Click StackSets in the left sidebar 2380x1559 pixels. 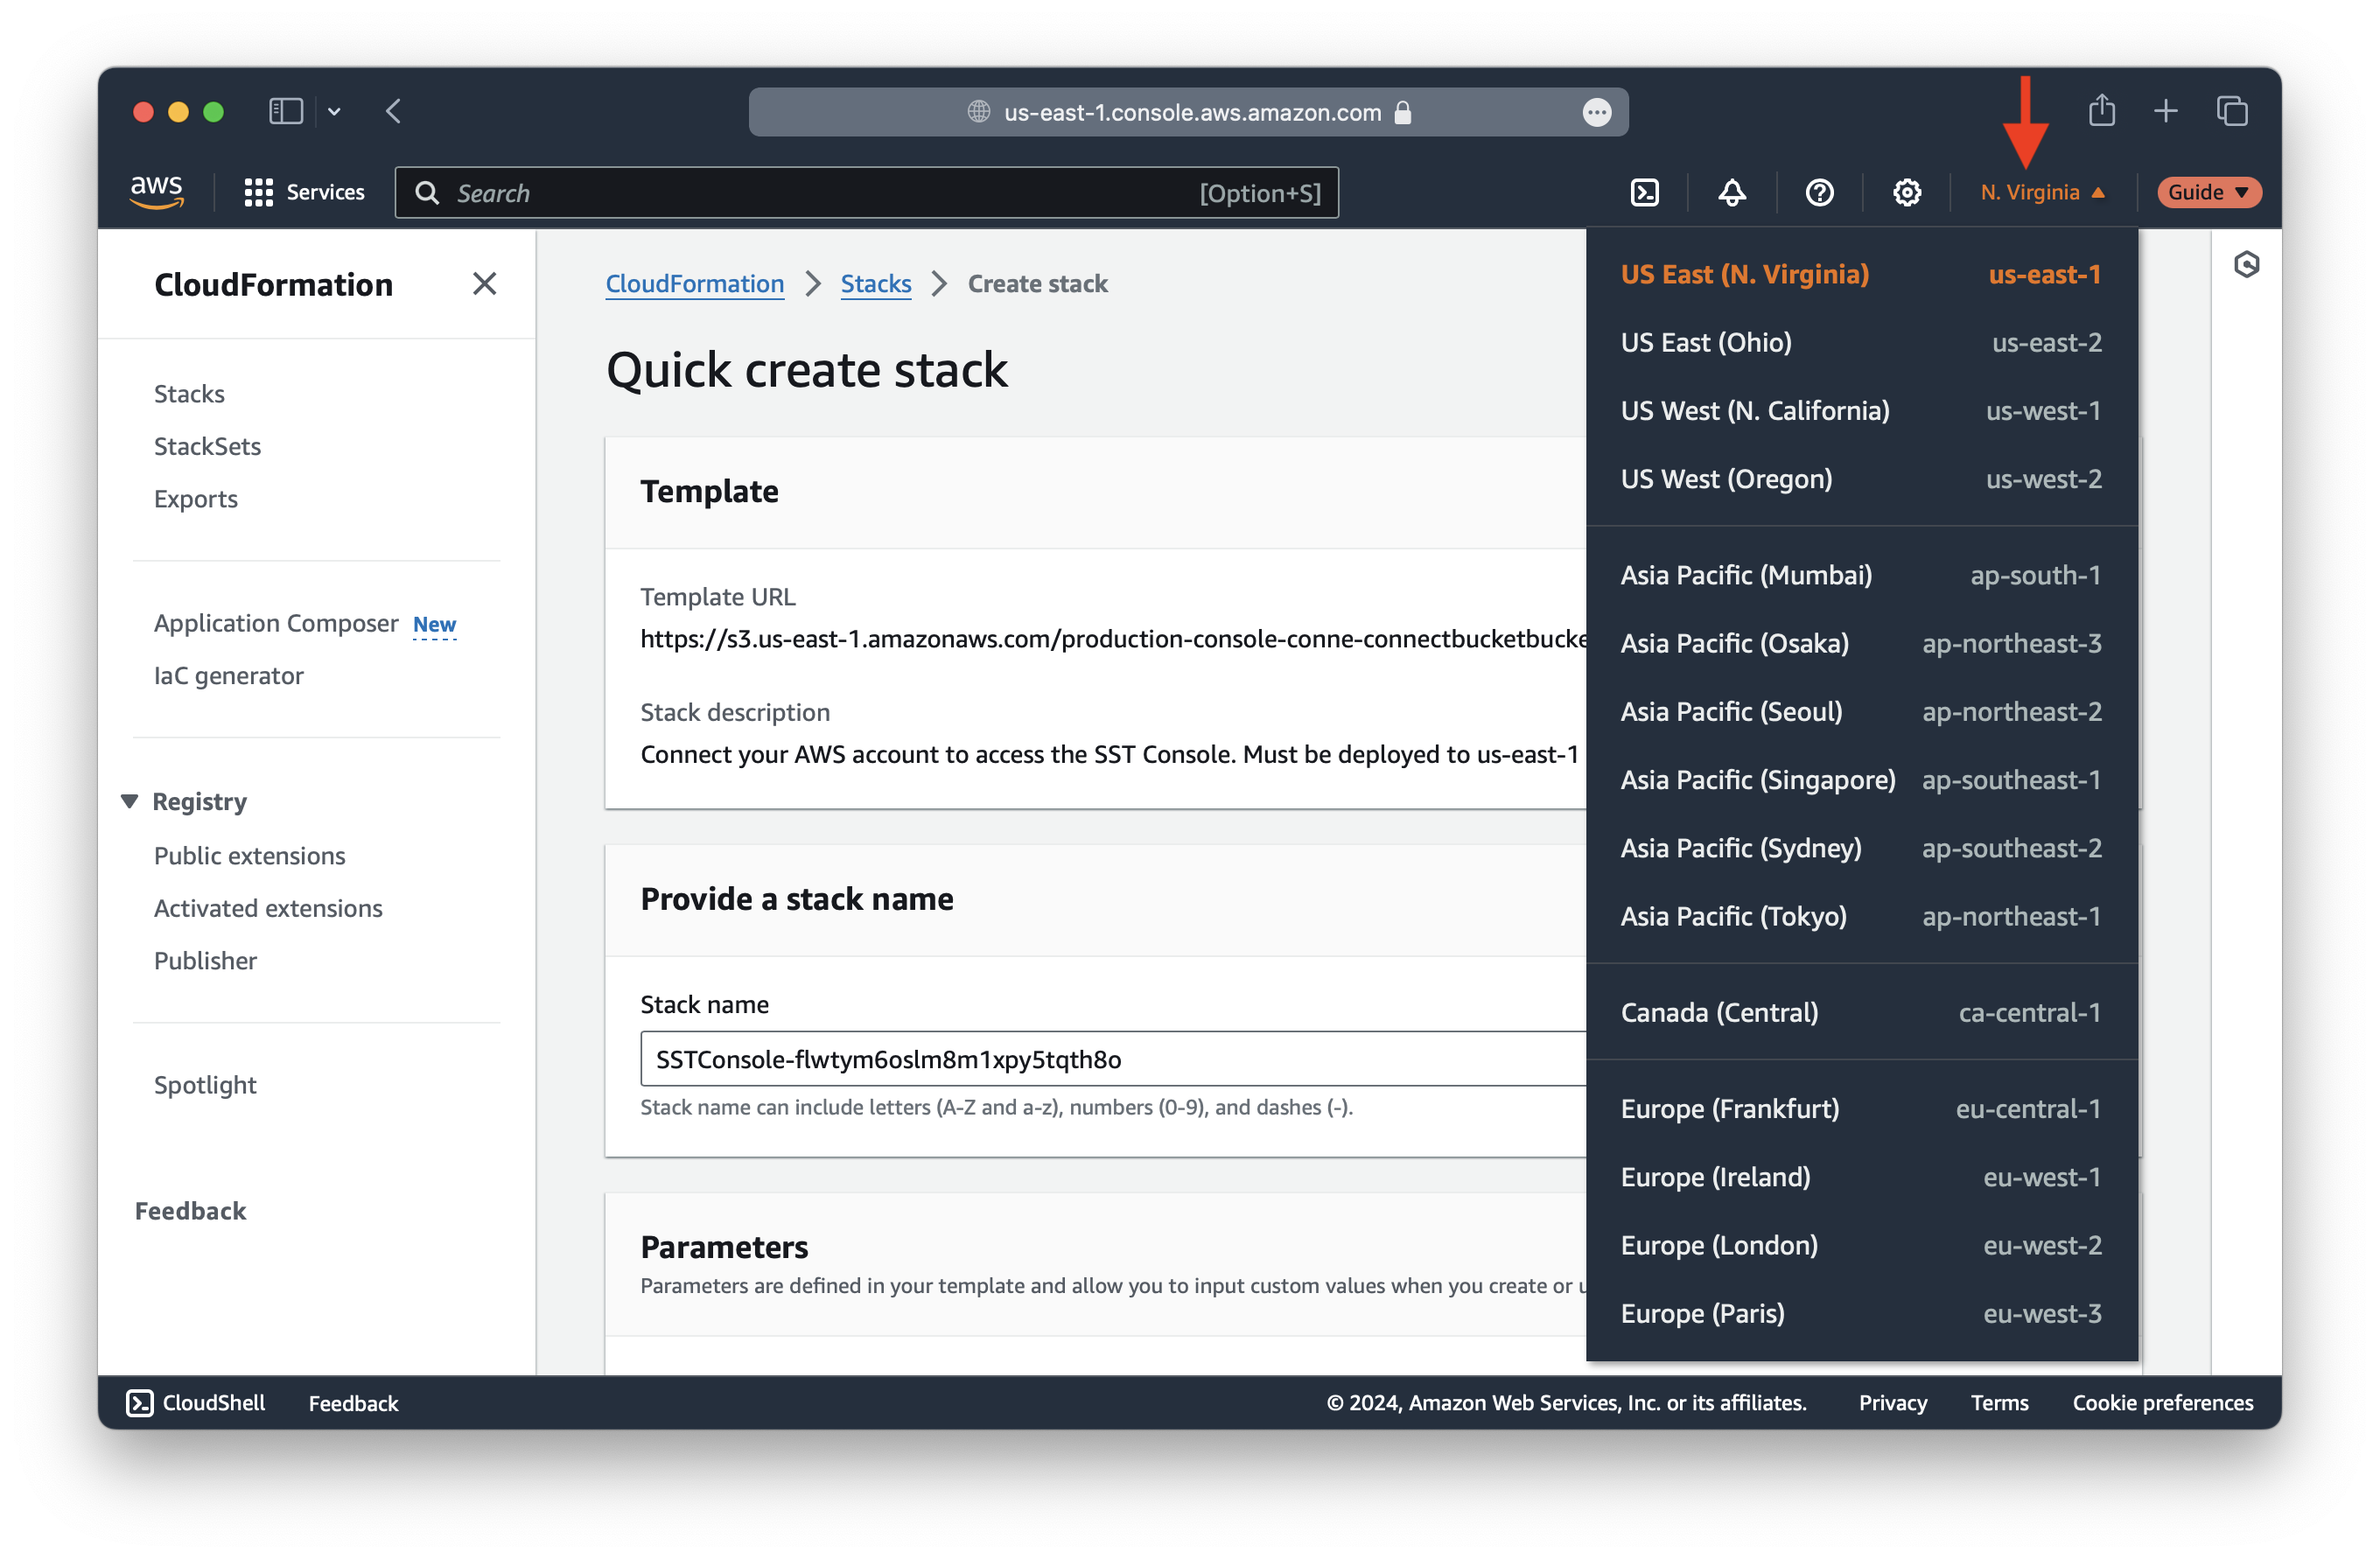pos(209,445)
